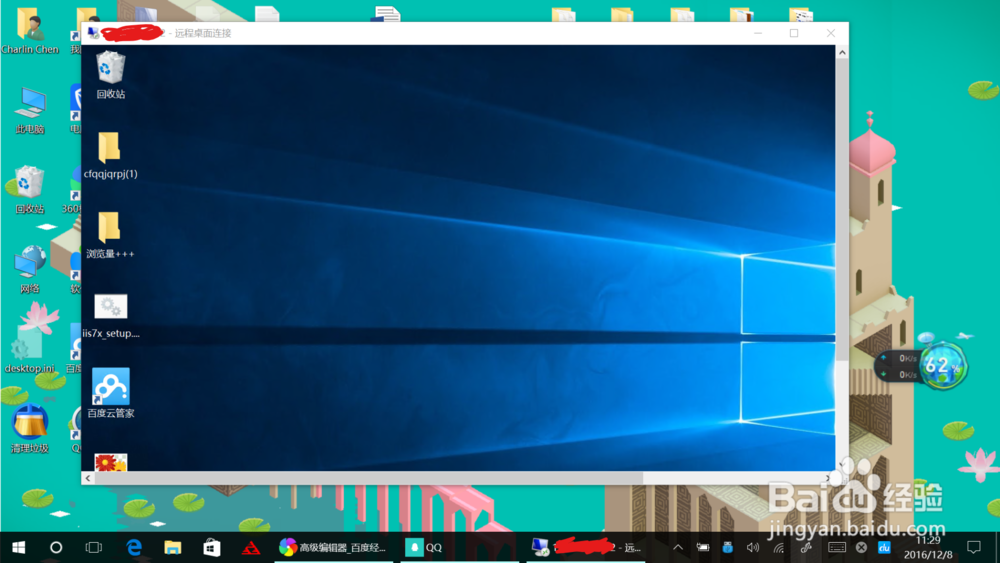Screen dimensions: 1000x563
Task: Open the Baidu input method du icon
Action: tap(884, 547)
